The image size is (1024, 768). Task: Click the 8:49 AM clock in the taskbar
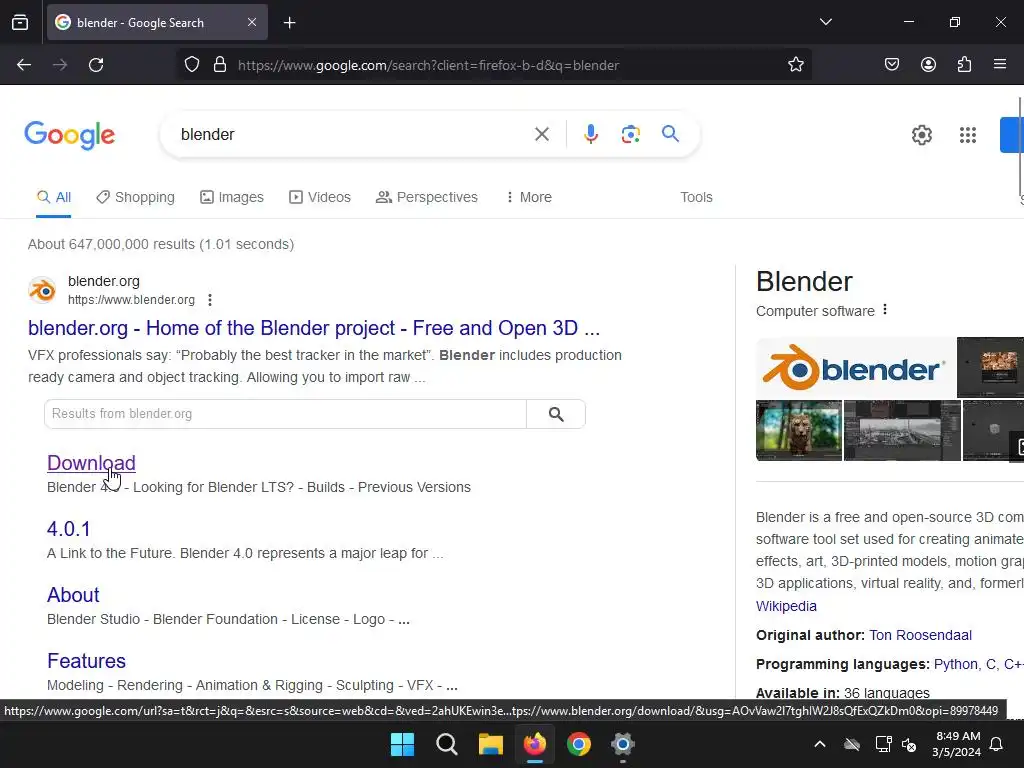(957, 736)
